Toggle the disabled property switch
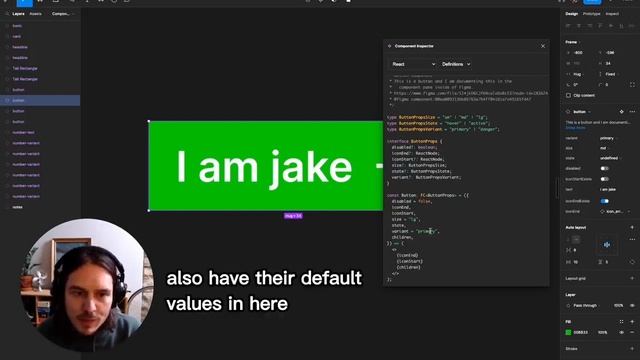640x360 pixels. pos(604,168)
